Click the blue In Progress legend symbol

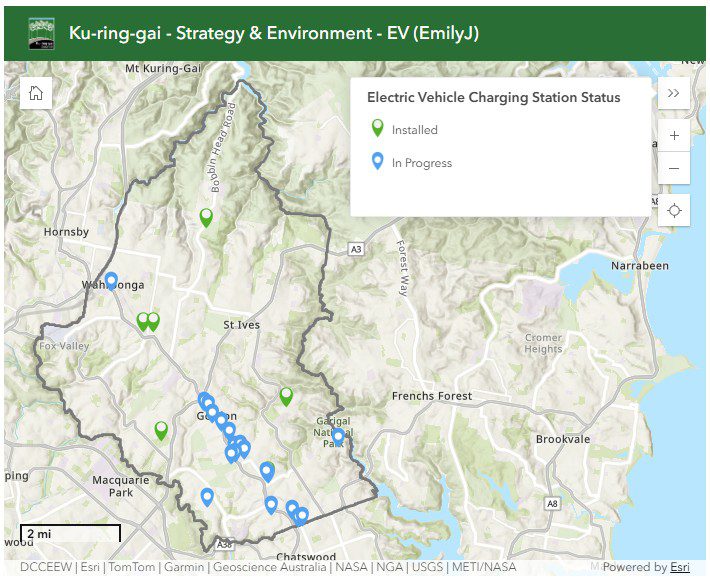377,161
